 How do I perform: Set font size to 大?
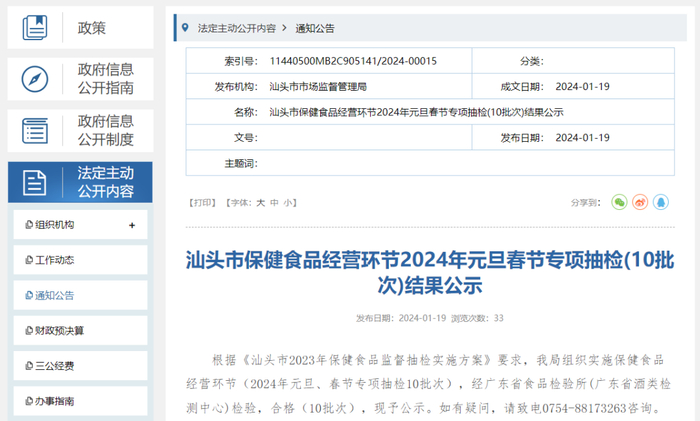[261, 203]
